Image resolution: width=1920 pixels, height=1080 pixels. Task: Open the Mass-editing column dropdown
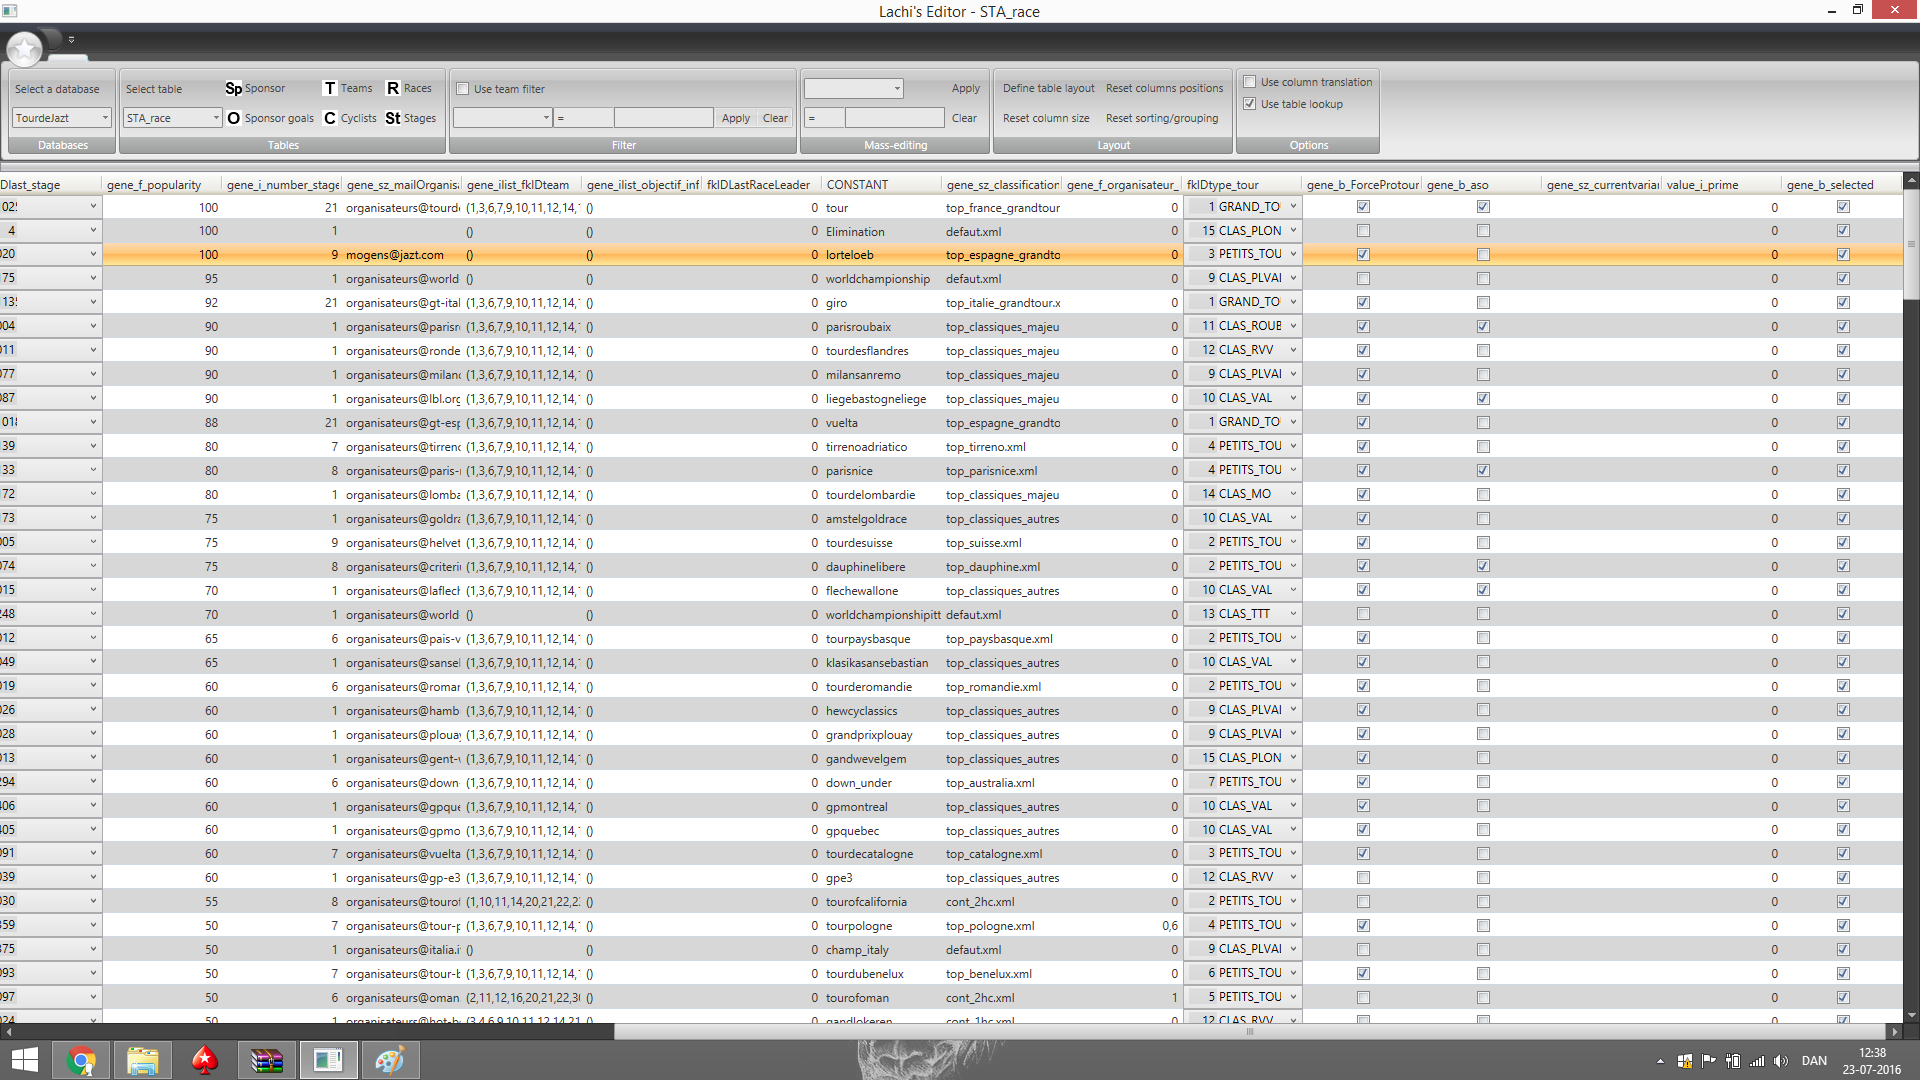[x=896, y=88]
